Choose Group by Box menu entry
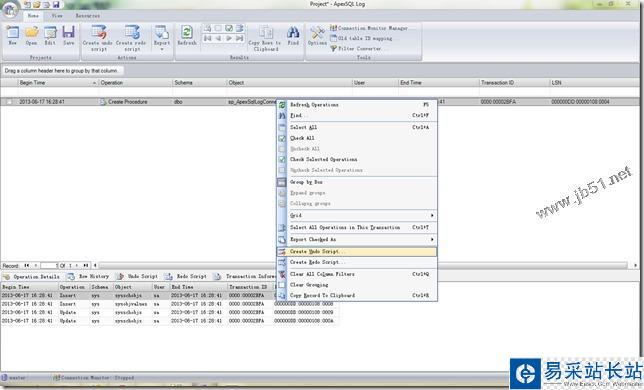644x390 pixels. pos(357,182)
